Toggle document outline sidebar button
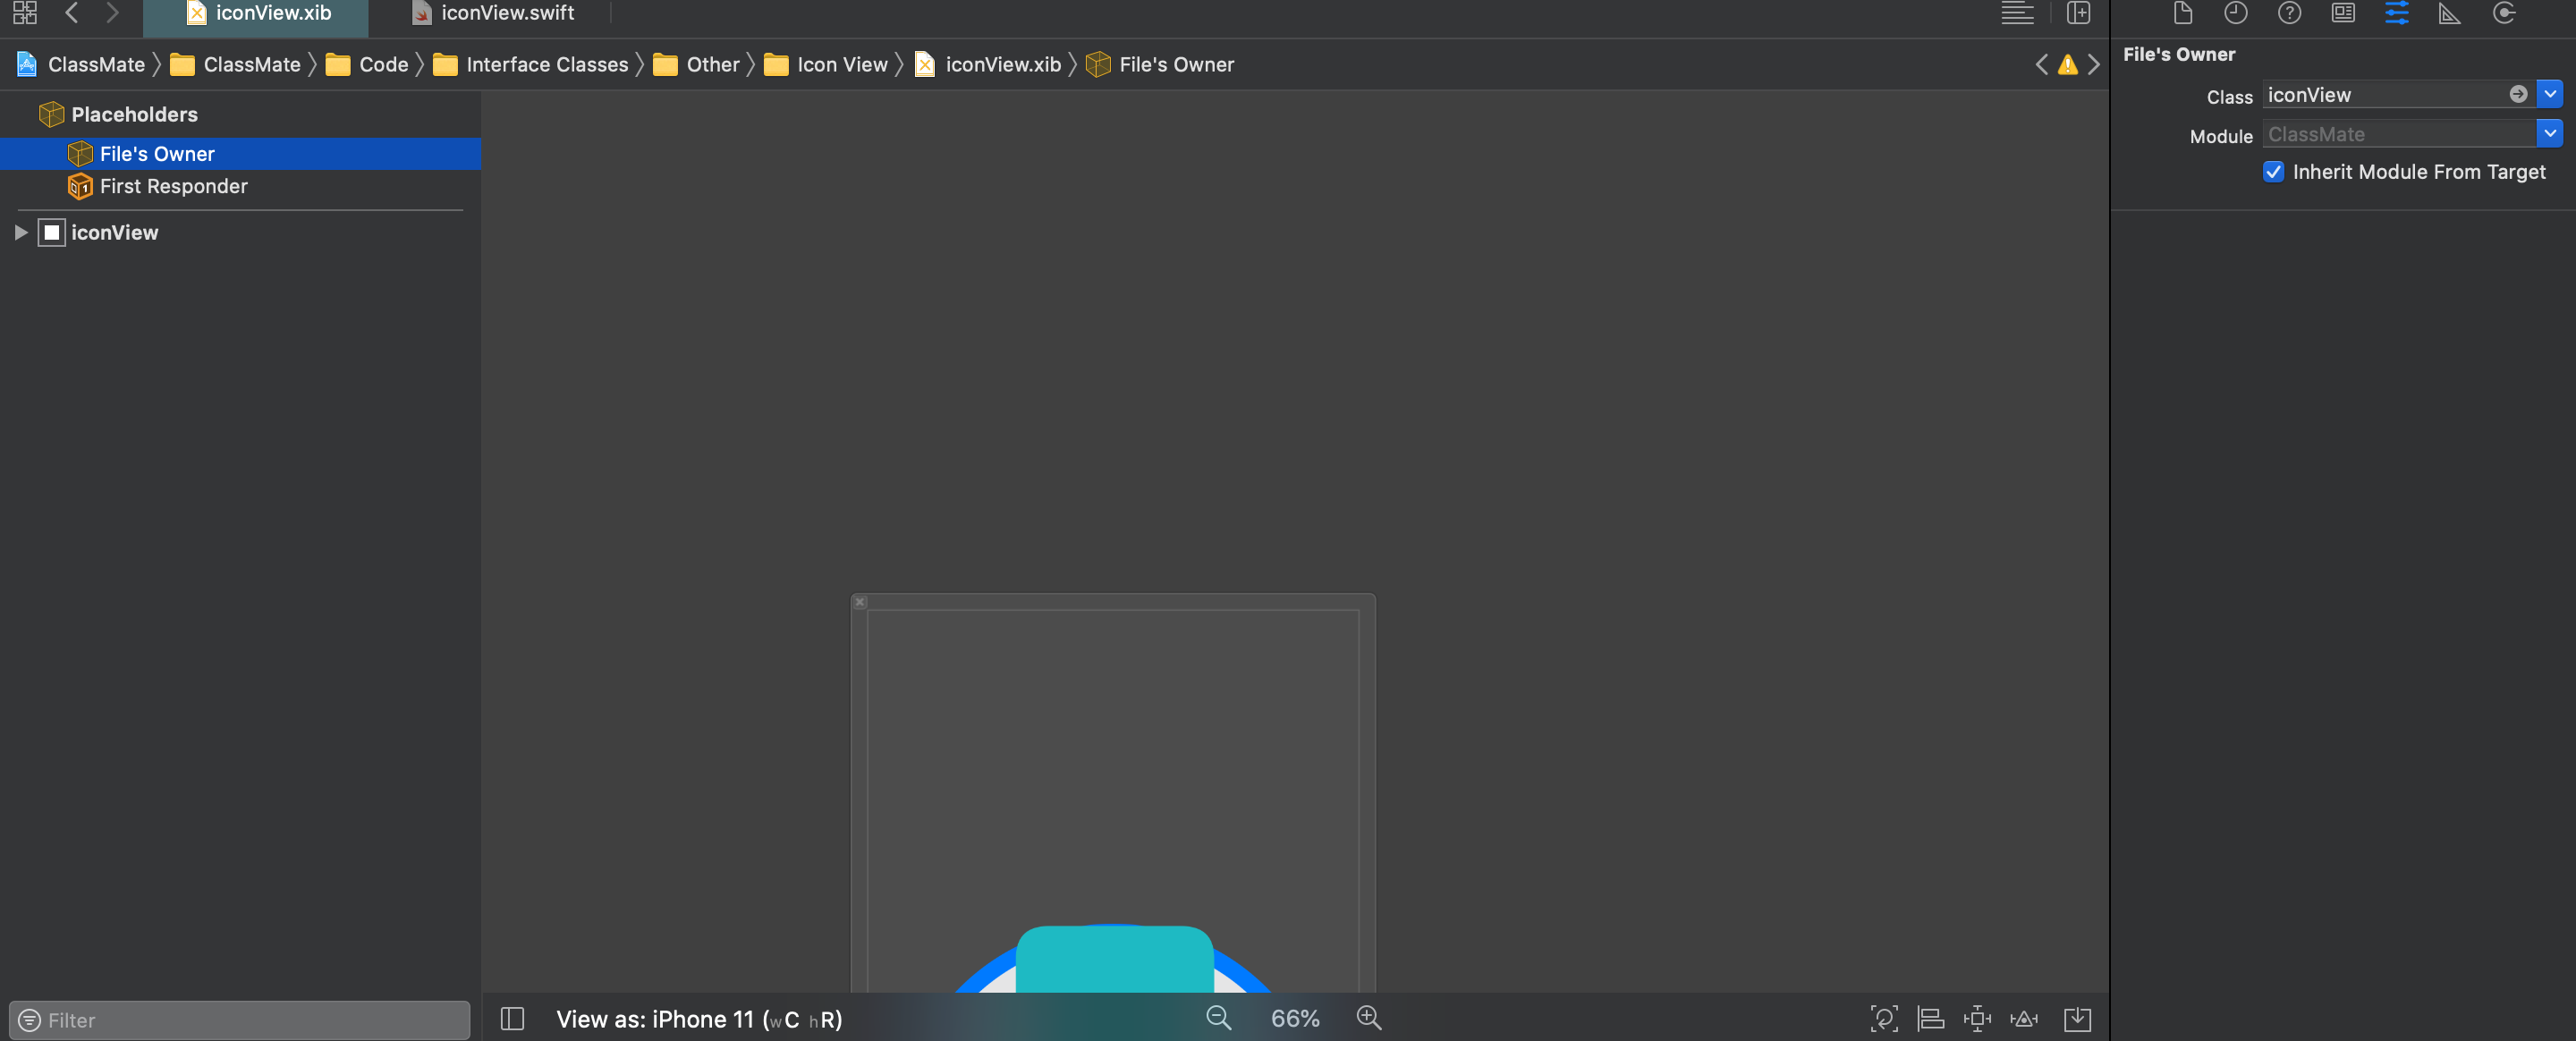 512,1019
